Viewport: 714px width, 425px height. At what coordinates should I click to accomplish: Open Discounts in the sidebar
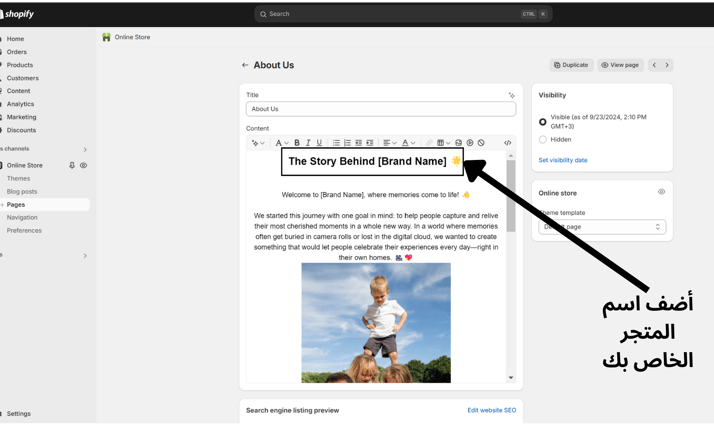21,130
